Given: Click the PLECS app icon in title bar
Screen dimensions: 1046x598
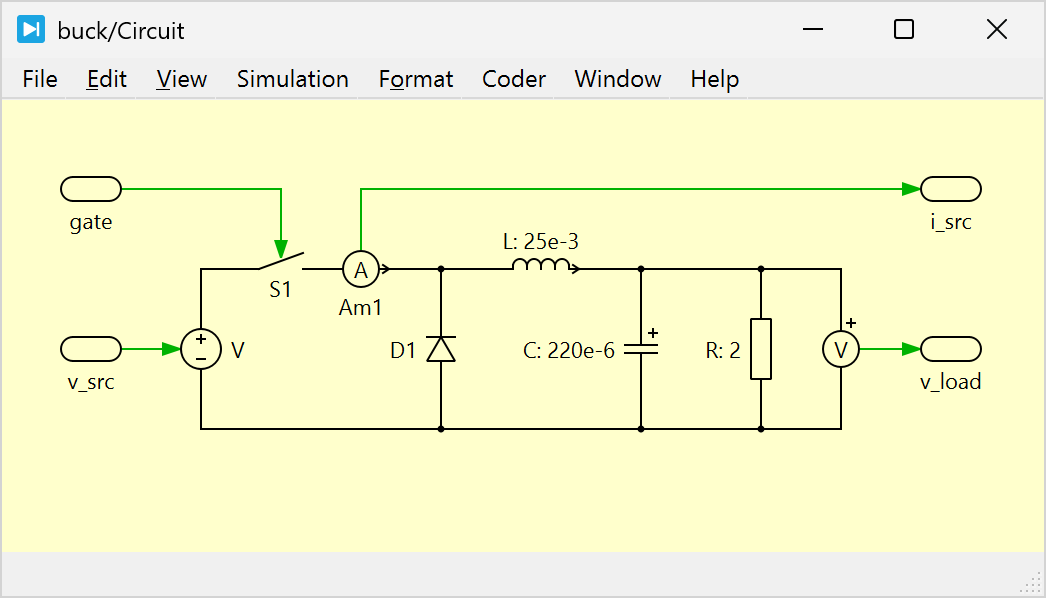Looking at the screenshot, I should pos(31,30).
